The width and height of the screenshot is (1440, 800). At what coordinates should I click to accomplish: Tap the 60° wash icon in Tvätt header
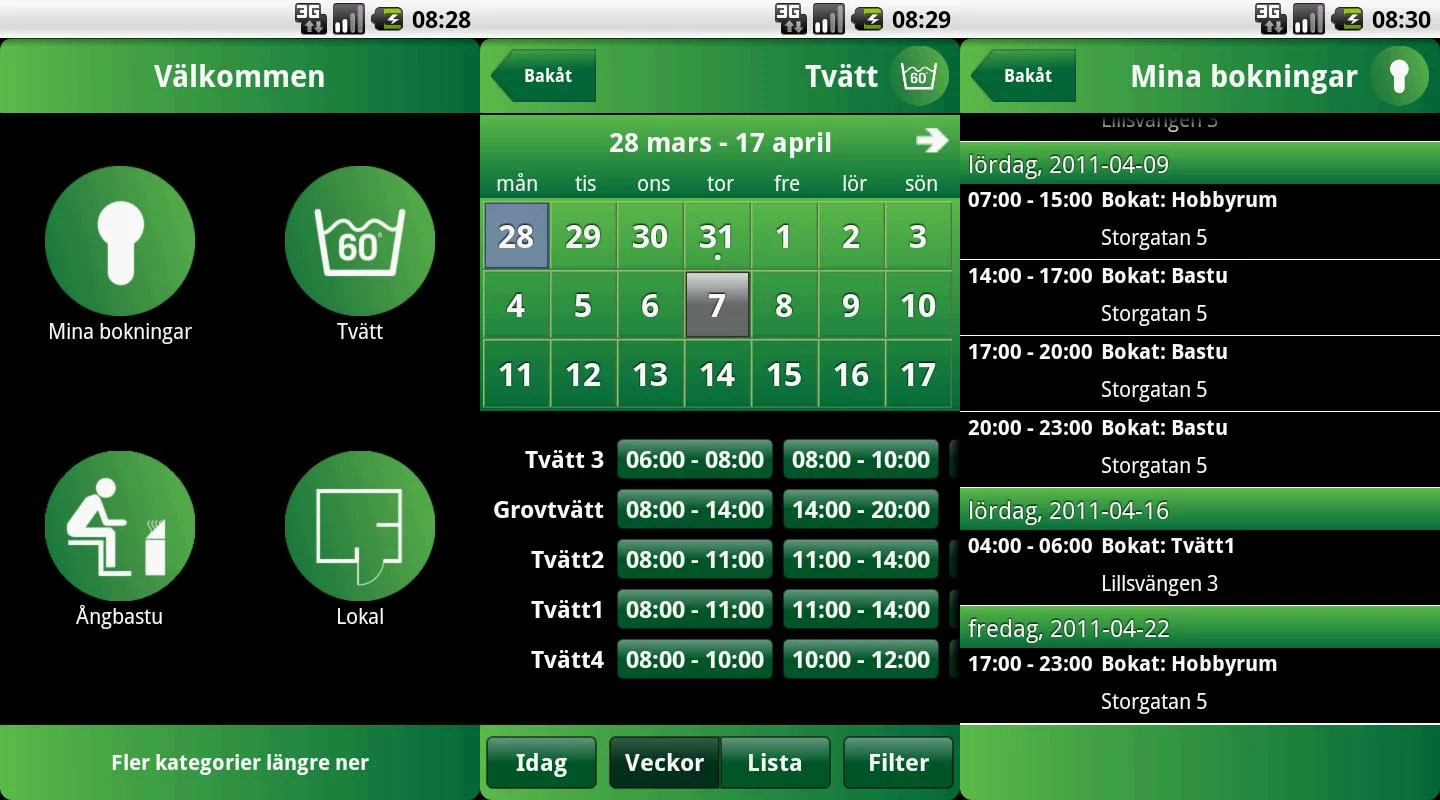pos(919,76)
